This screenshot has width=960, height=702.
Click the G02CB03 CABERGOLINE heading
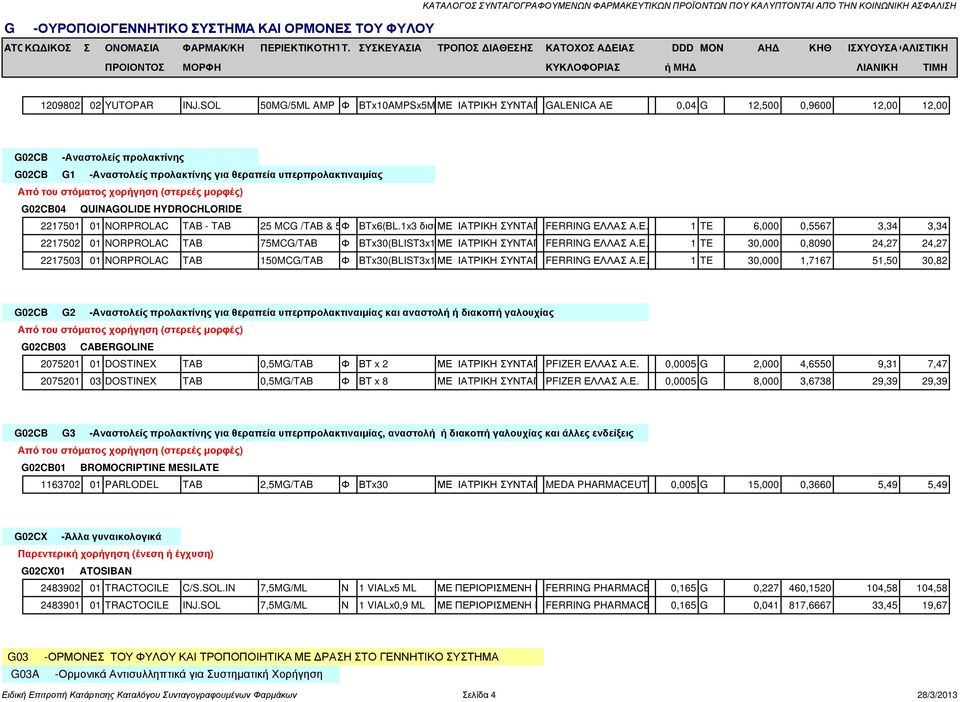[x=88, y=346]
